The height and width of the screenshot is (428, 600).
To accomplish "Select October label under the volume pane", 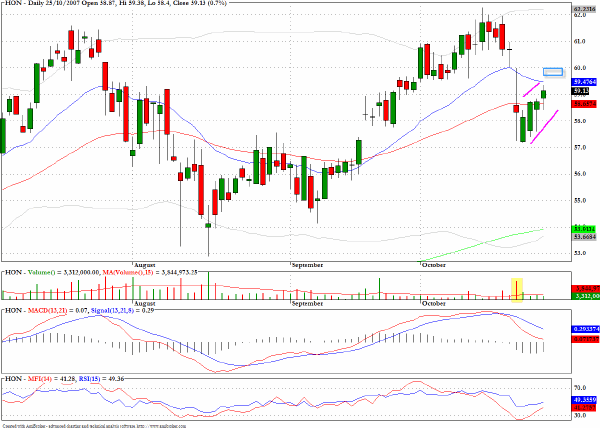I will tap(434, 304).
